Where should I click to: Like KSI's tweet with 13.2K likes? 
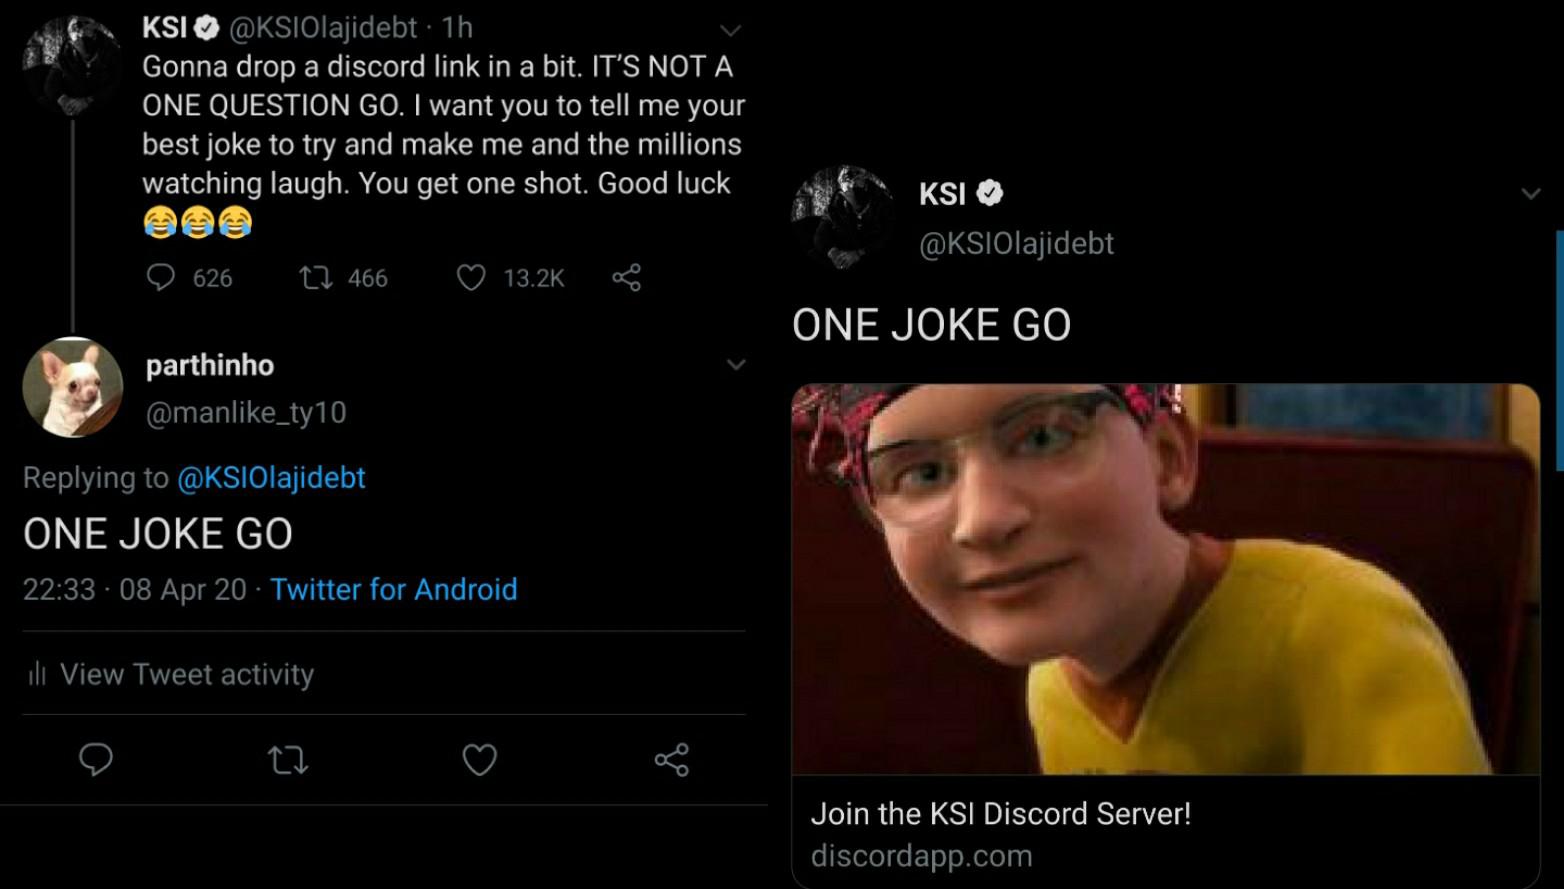(x=471, y=277)
